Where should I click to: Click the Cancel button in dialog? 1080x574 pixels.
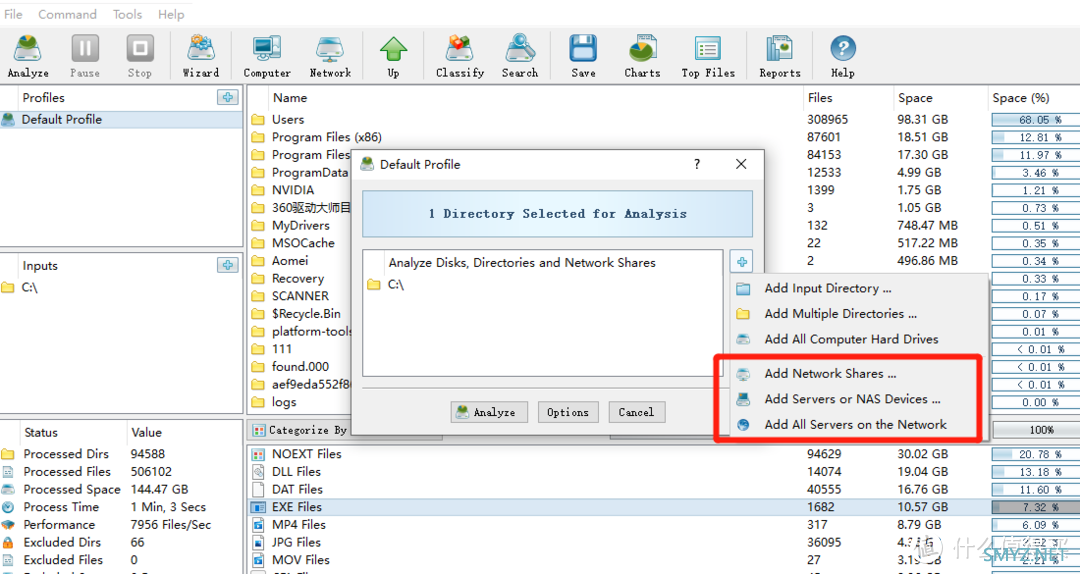pyautogui.click(x=636, y=412)
